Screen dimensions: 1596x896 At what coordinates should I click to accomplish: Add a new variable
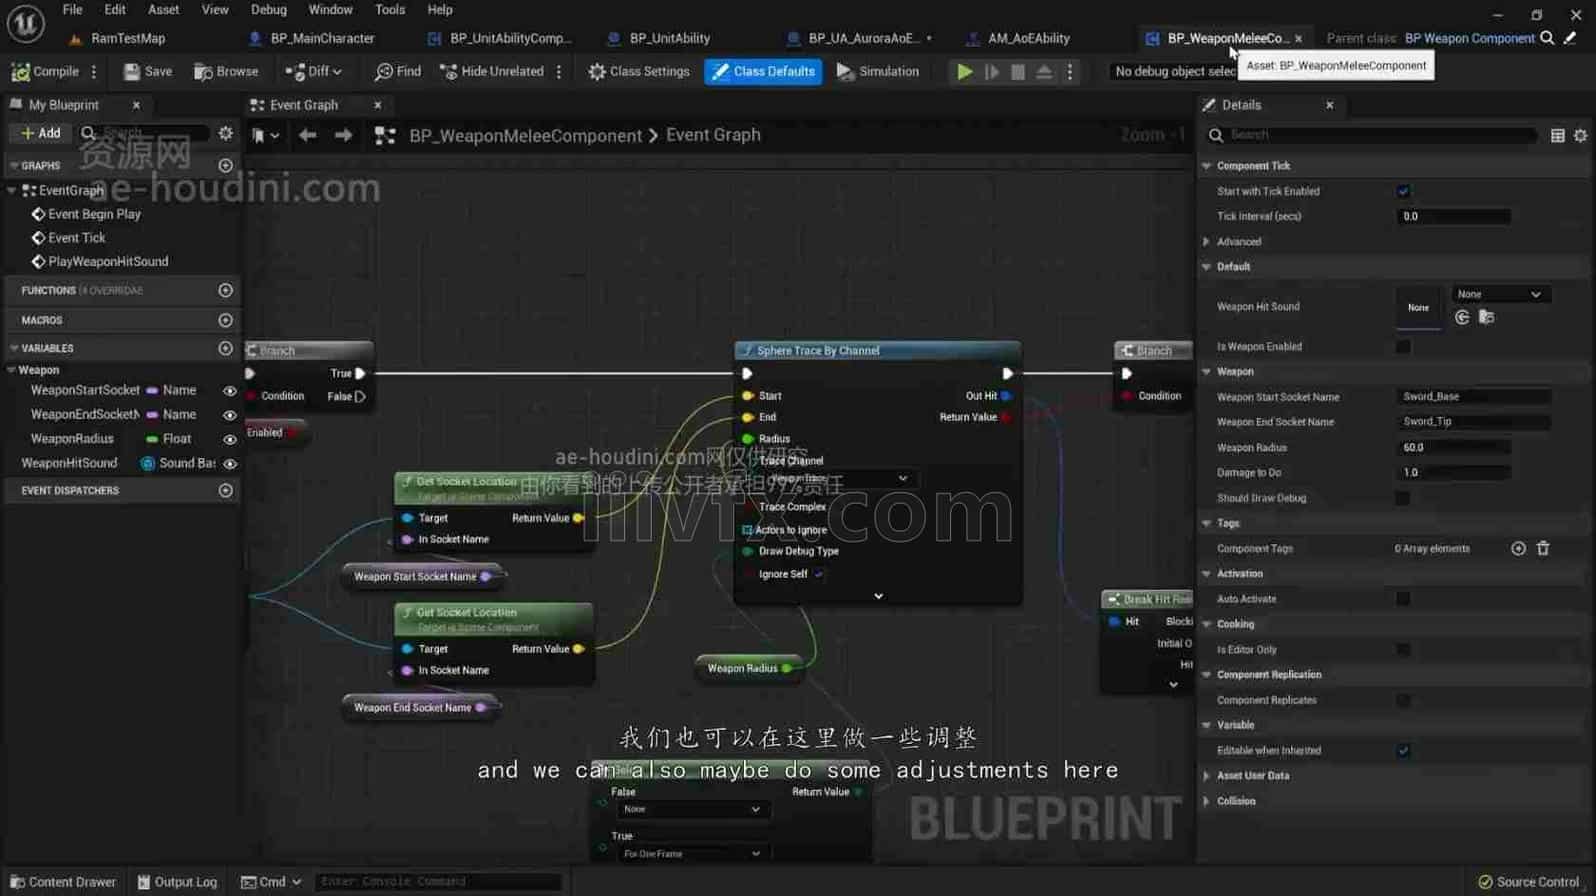(226, 348)
